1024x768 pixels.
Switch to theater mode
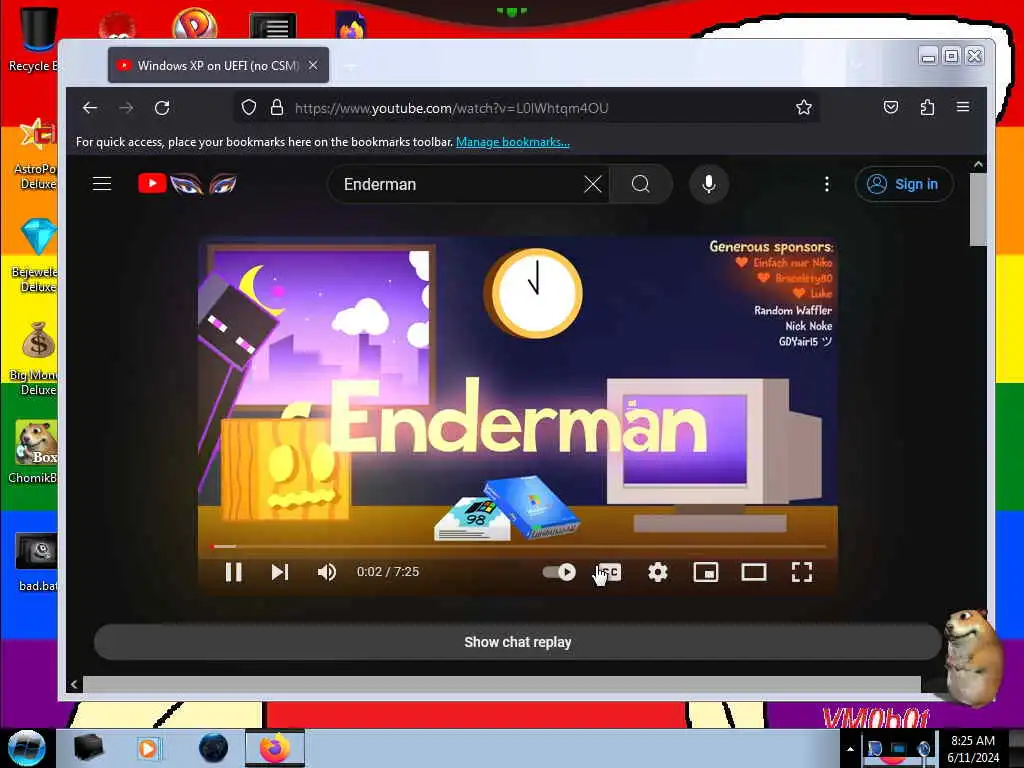(754, 572)
